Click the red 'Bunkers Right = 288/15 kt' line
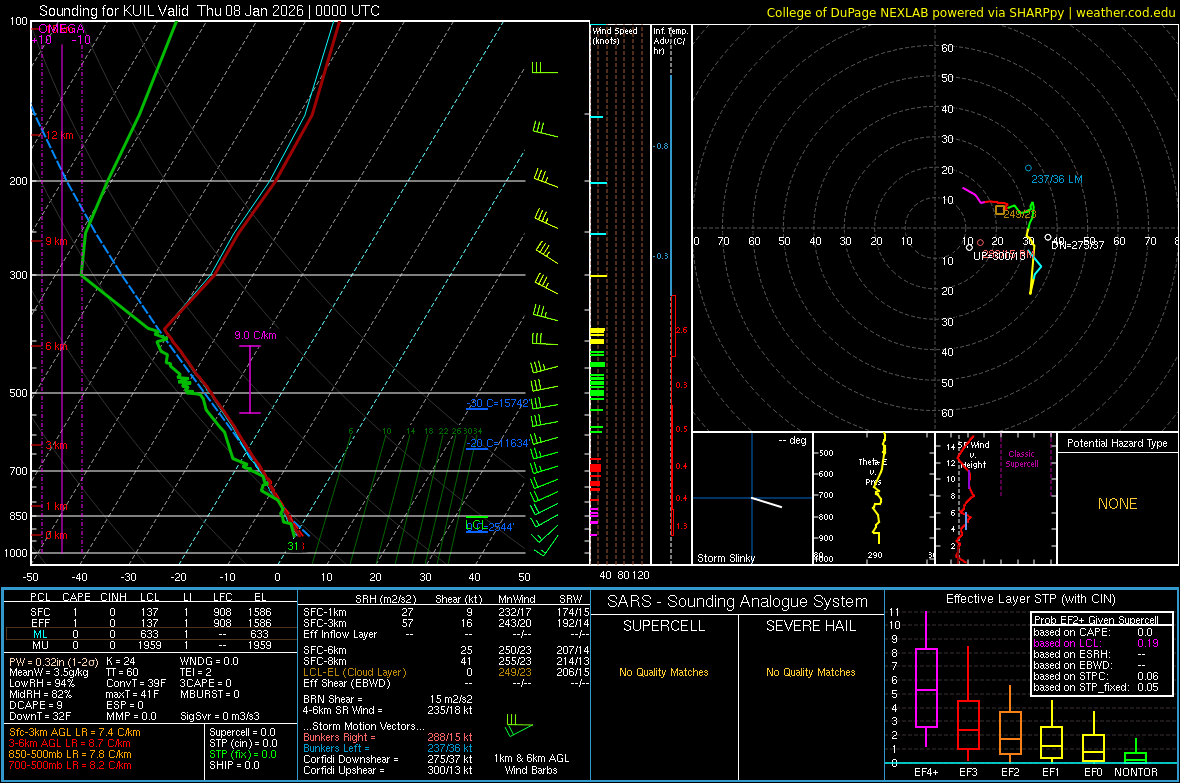The width and height of the screenshot is (1180, 783). click(388, 737)
